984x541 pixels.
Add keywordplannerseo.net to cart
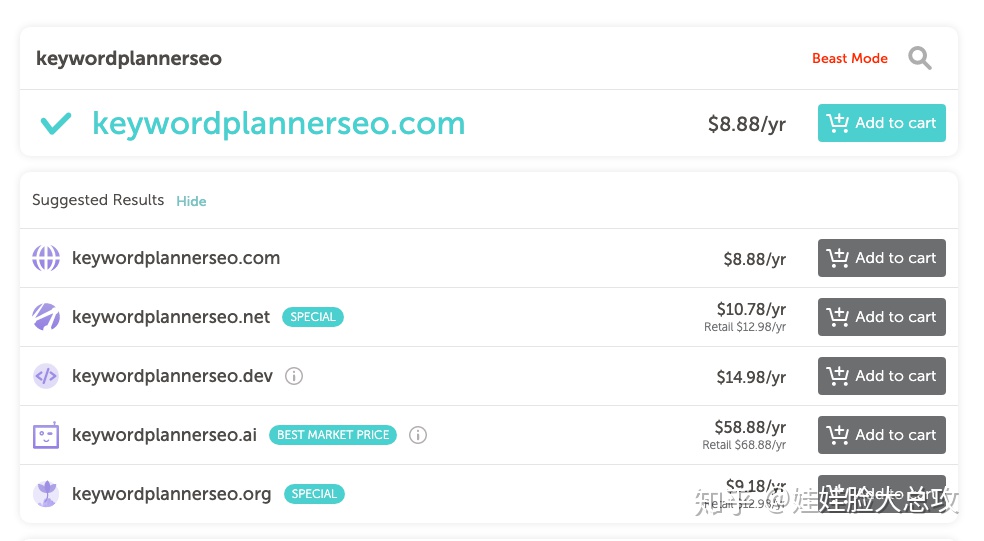[882, 317]
